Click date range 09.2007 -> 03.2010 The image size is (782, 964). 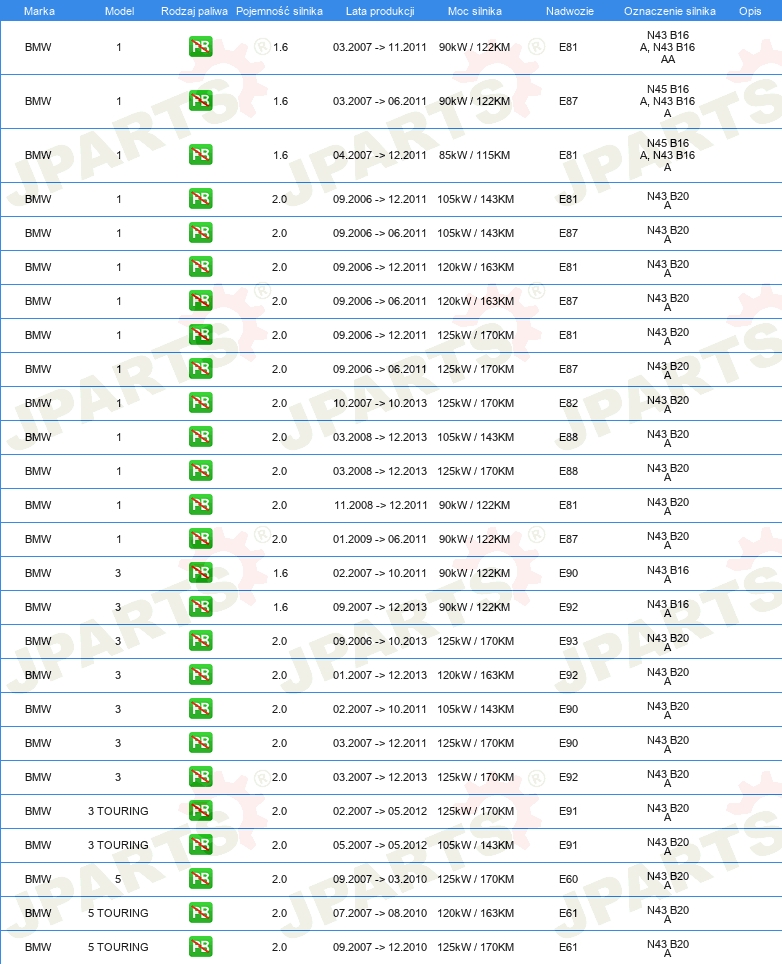pos(380,879)
